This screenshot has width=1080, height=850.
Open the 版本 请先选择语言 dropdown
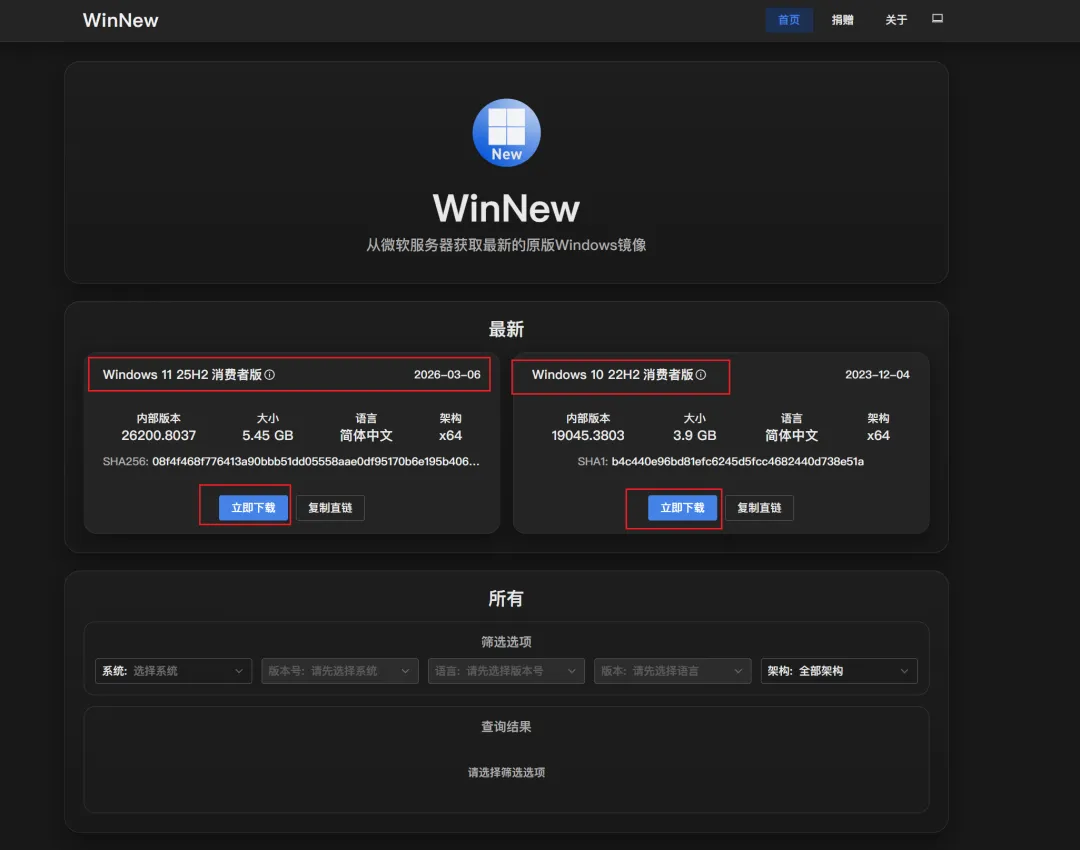[672, 671]
